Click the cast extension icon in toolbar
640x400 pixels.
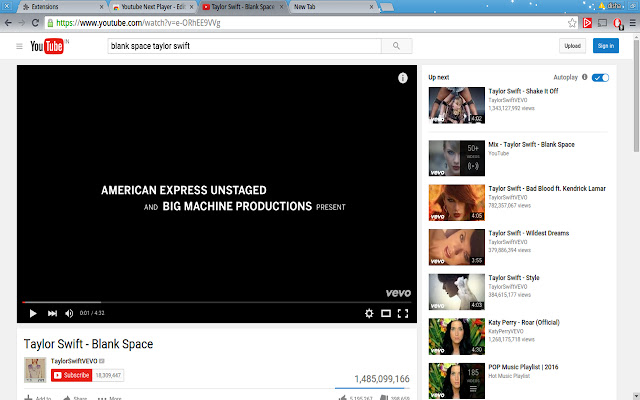(602, 23)
